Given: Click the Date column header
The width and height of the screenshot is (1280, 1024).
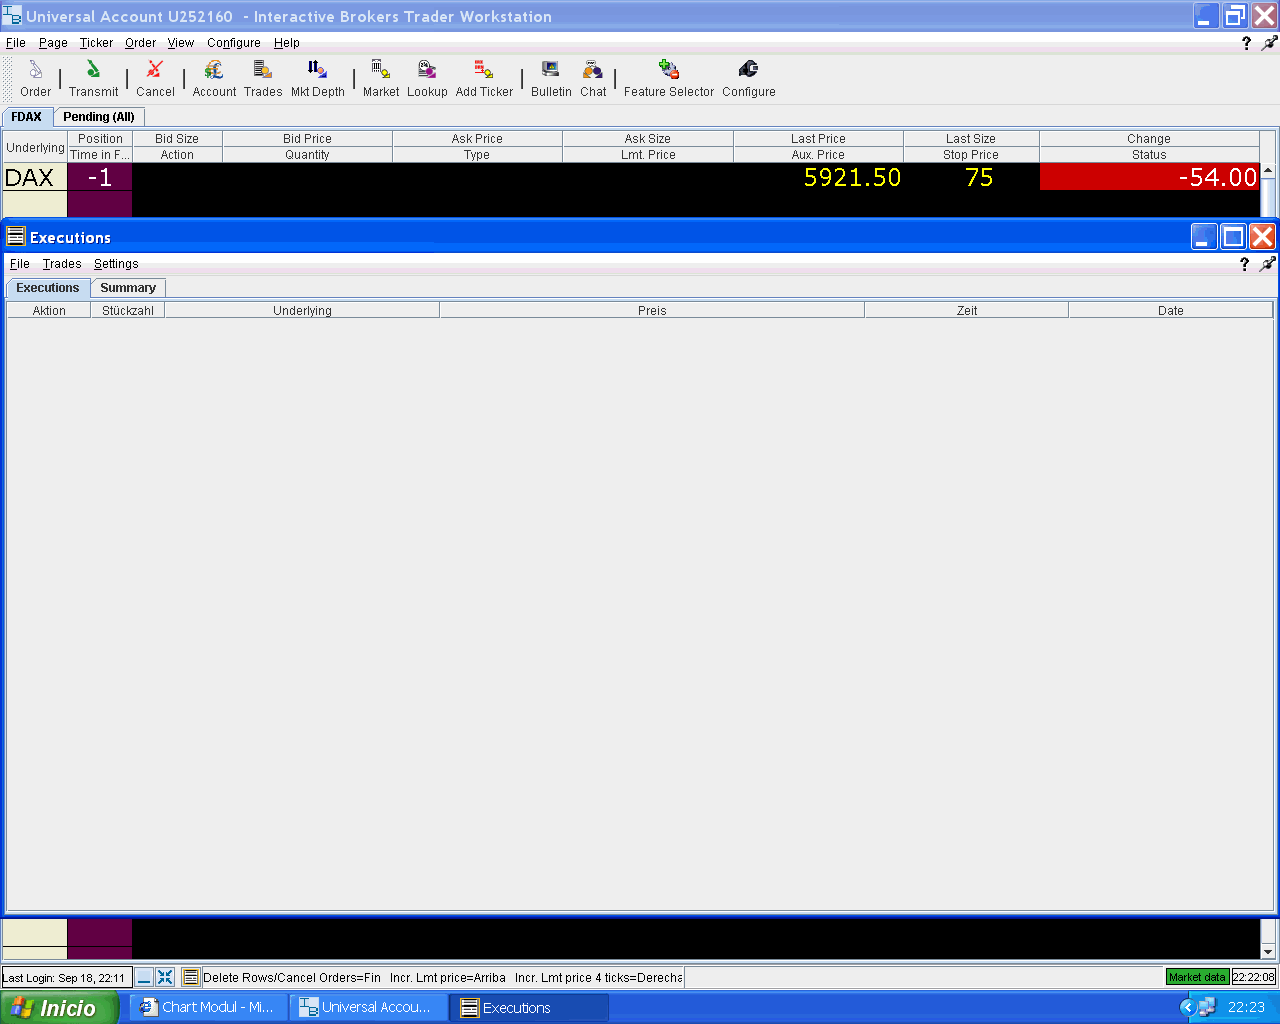Looking at the screenshot, I should point(1171,311).
